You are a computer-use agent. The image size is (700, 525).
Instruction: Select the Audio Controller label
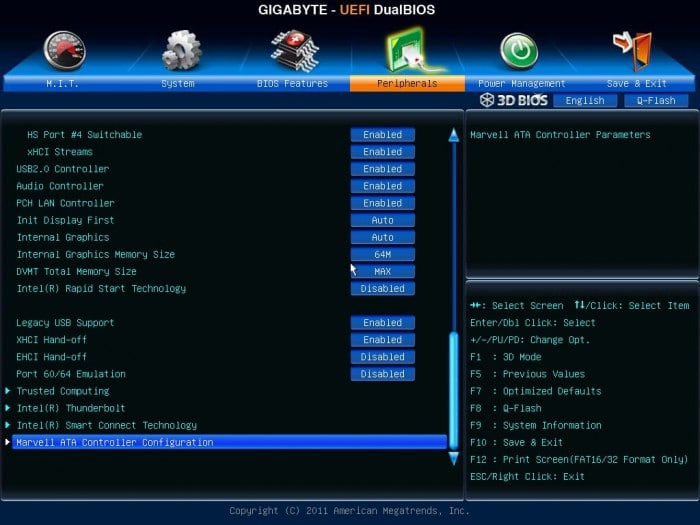(x=60, y=186)
